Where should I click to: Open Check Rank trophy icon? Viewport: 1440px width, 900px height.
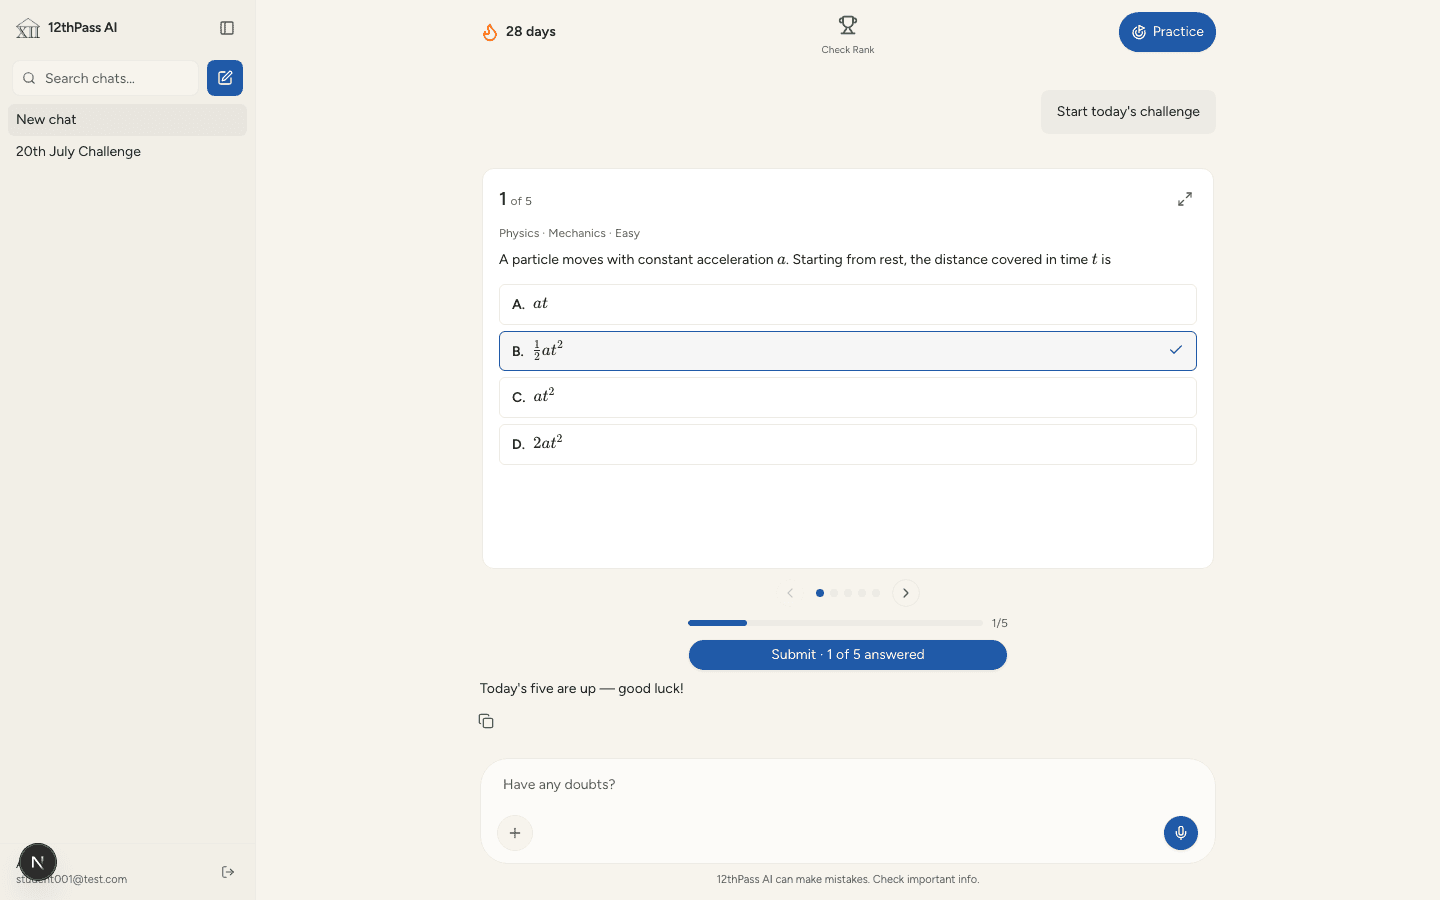(x=848, y=25)
